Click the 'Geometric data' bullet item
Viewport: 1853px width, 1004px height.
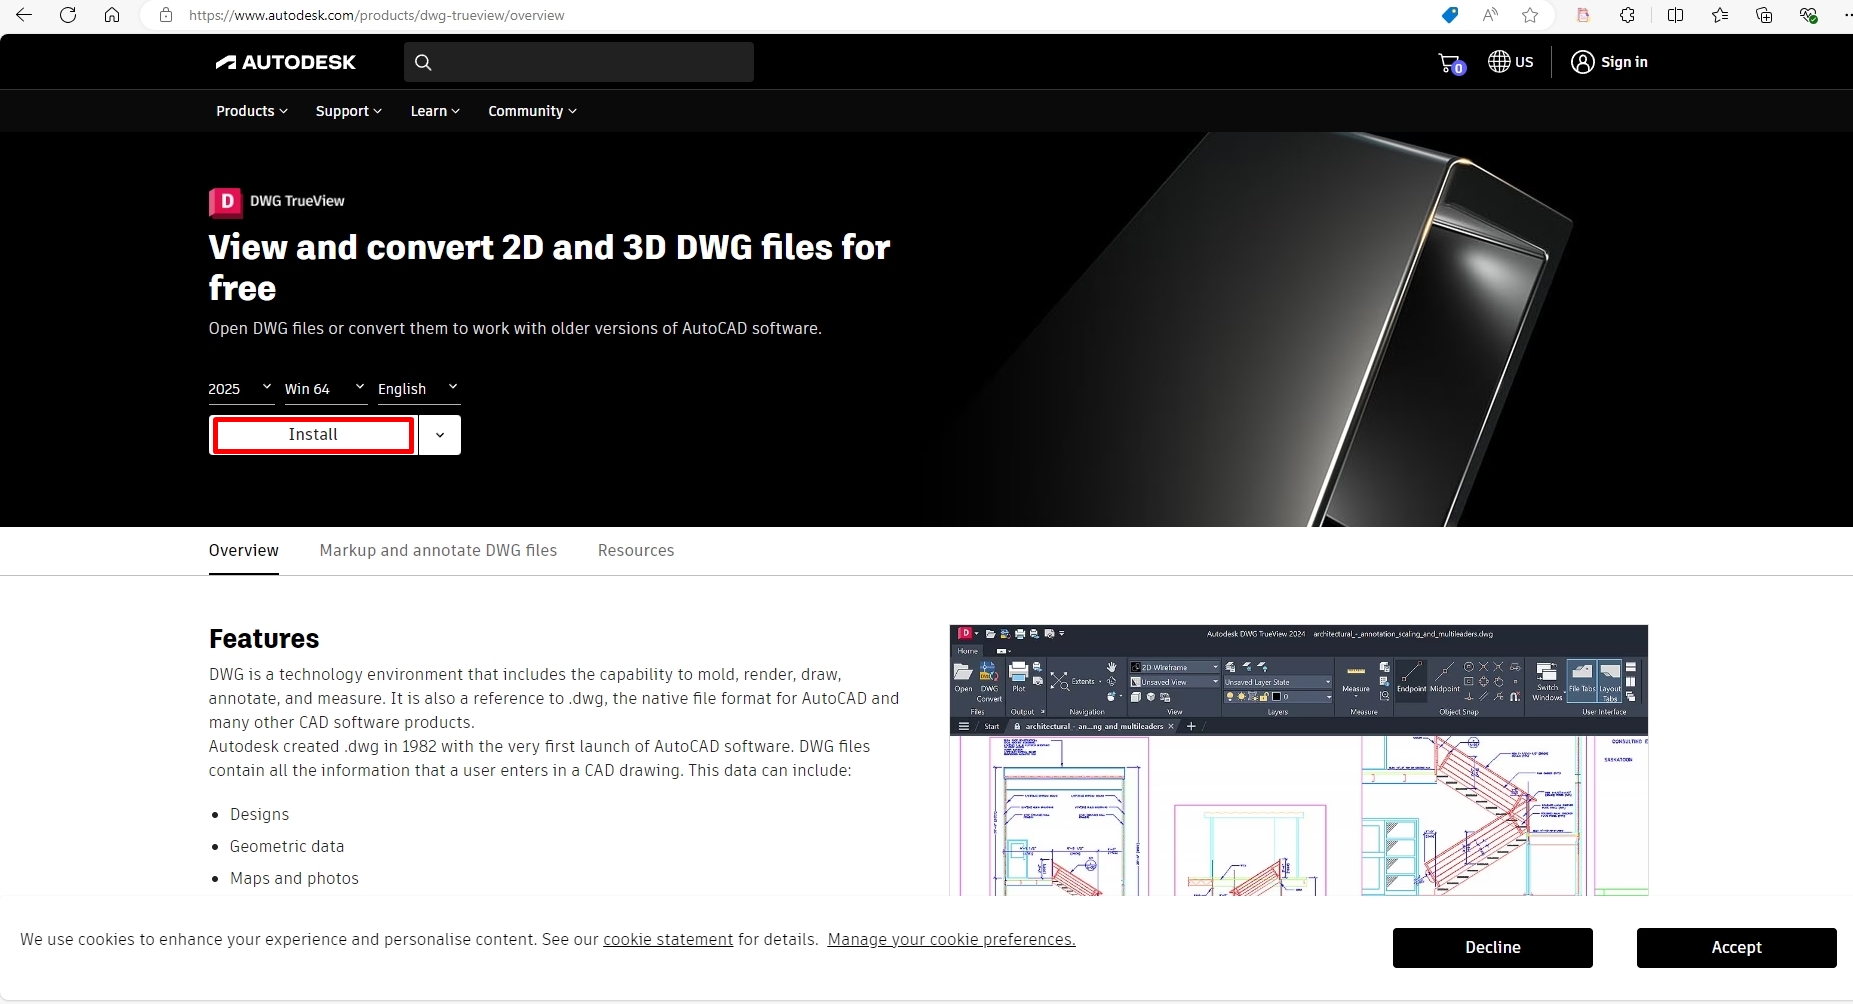tap(287, 846)
